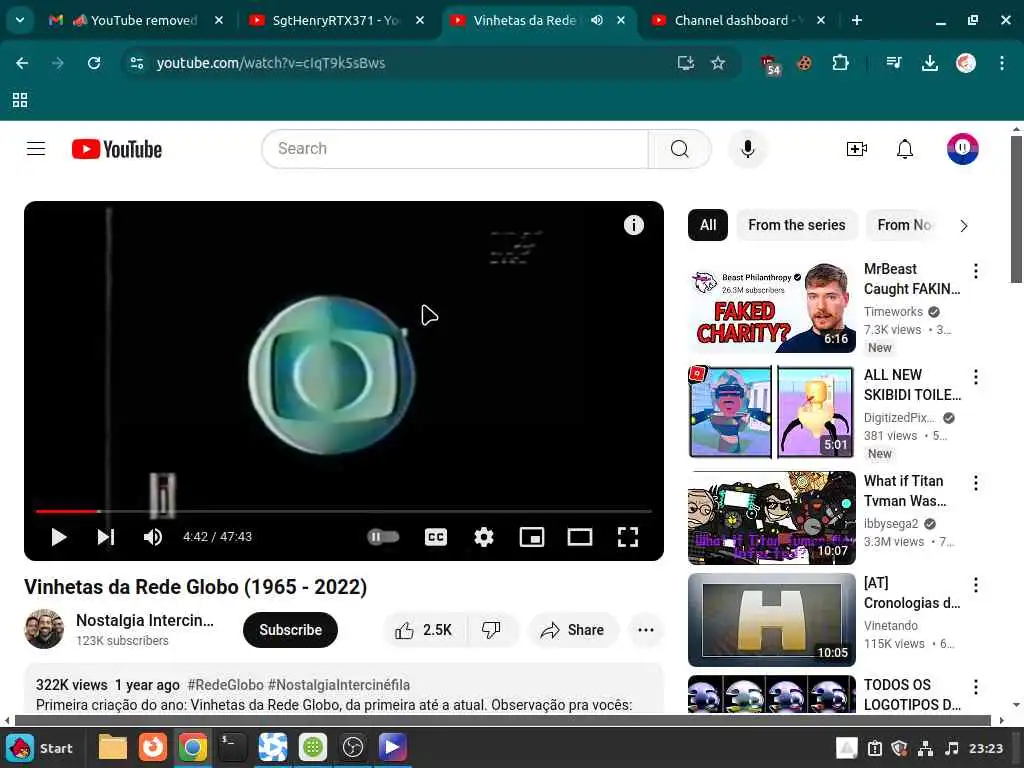Open the Create video menu
The height and width of the screenshot is (768, 1024).
[x=856, y=149]
